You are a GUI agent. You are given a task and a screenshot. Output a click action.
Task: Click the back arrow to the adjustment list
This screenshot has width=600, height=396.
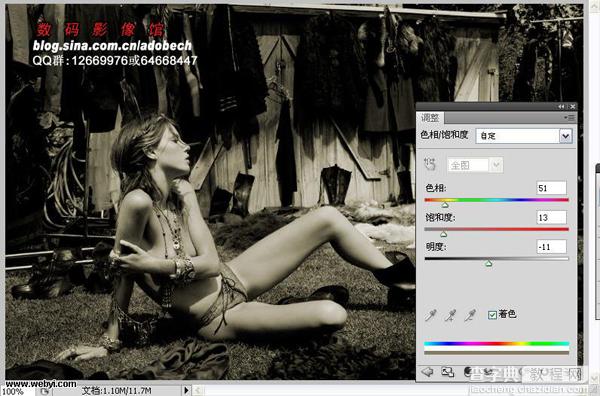427,372
